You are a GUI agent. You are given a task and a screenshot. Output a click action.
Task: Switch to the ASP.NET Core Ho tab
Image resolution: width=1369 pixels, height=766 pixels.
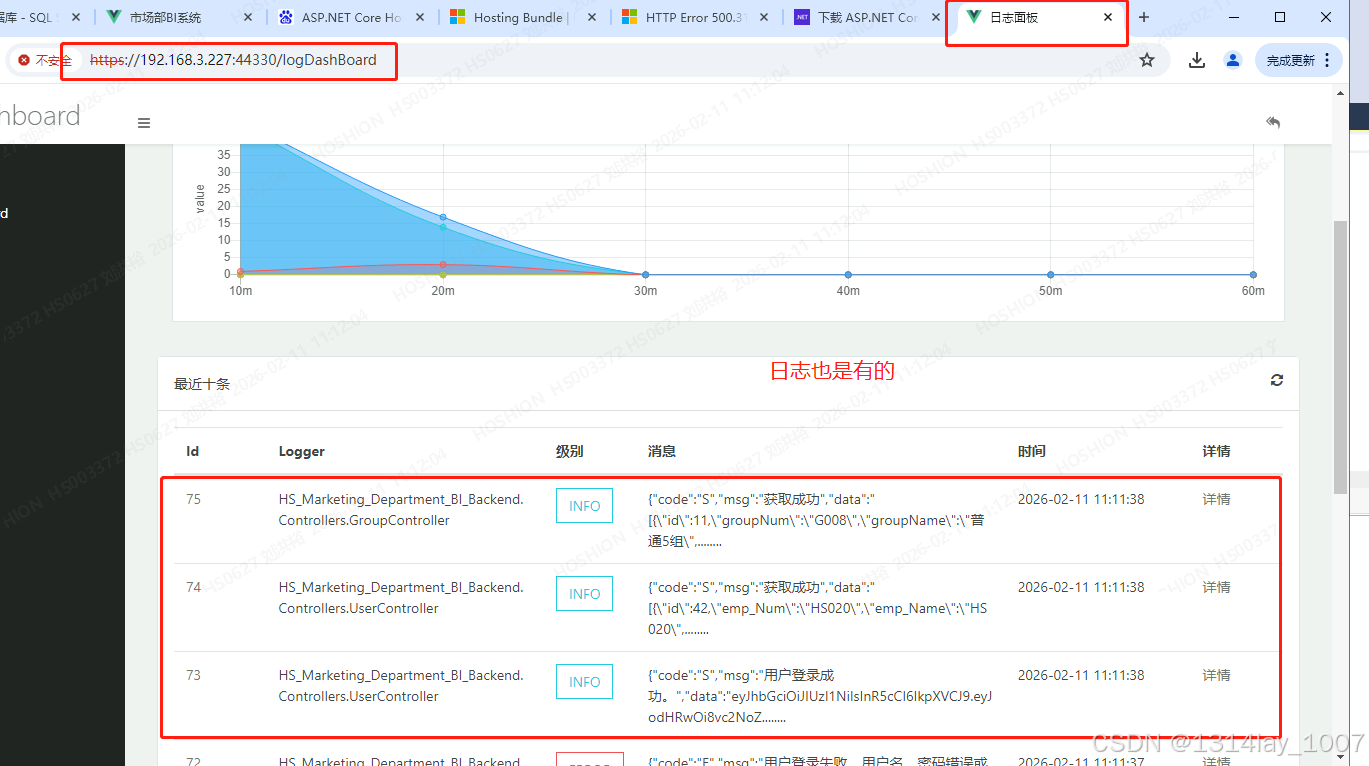pos(351,17)
